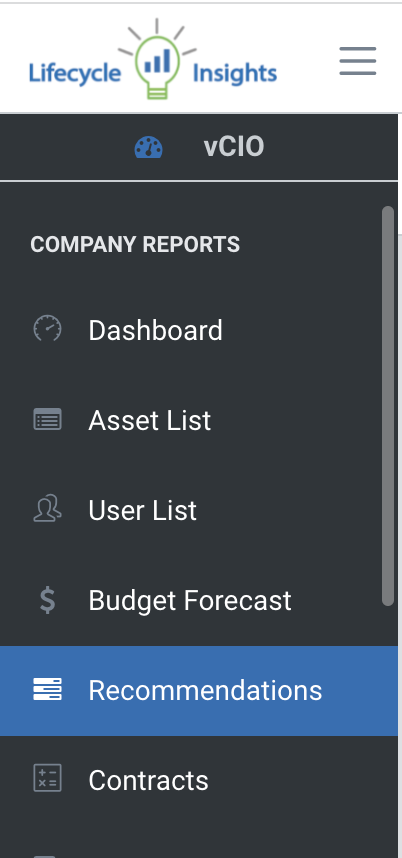
Task: Click the Recommendations server-stack icon
Action: pyautogui.click(x=48, y=689)
